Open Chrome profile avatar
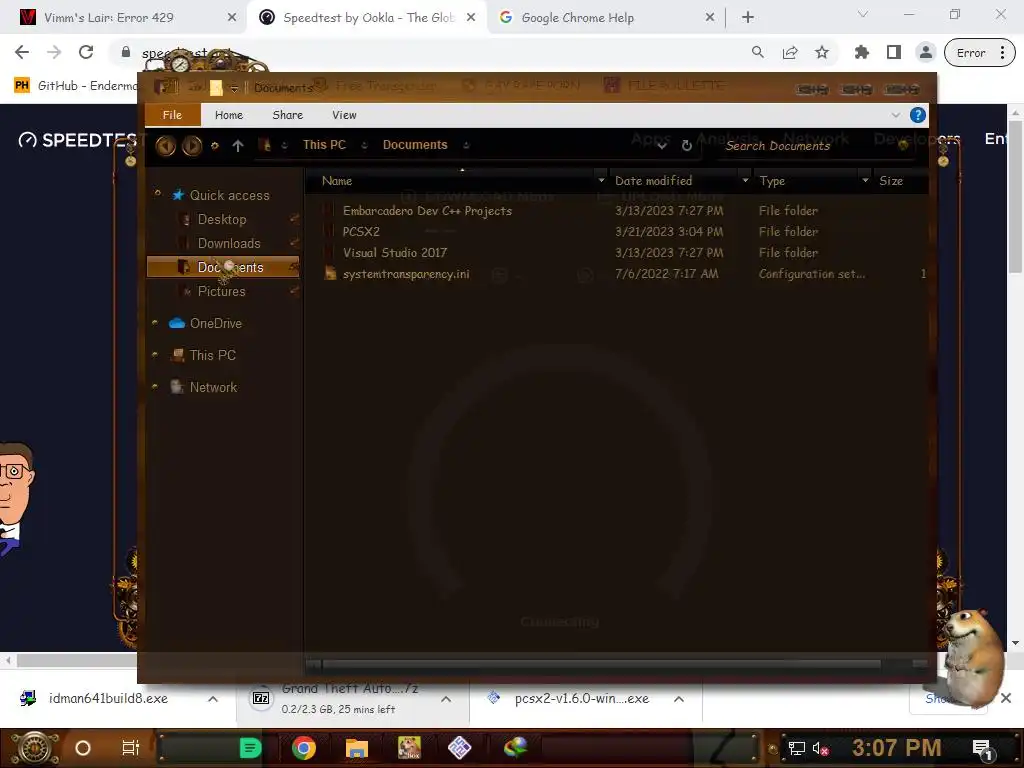The width and height of the screenshot is (1024, 768). click(x=925, y=52)
